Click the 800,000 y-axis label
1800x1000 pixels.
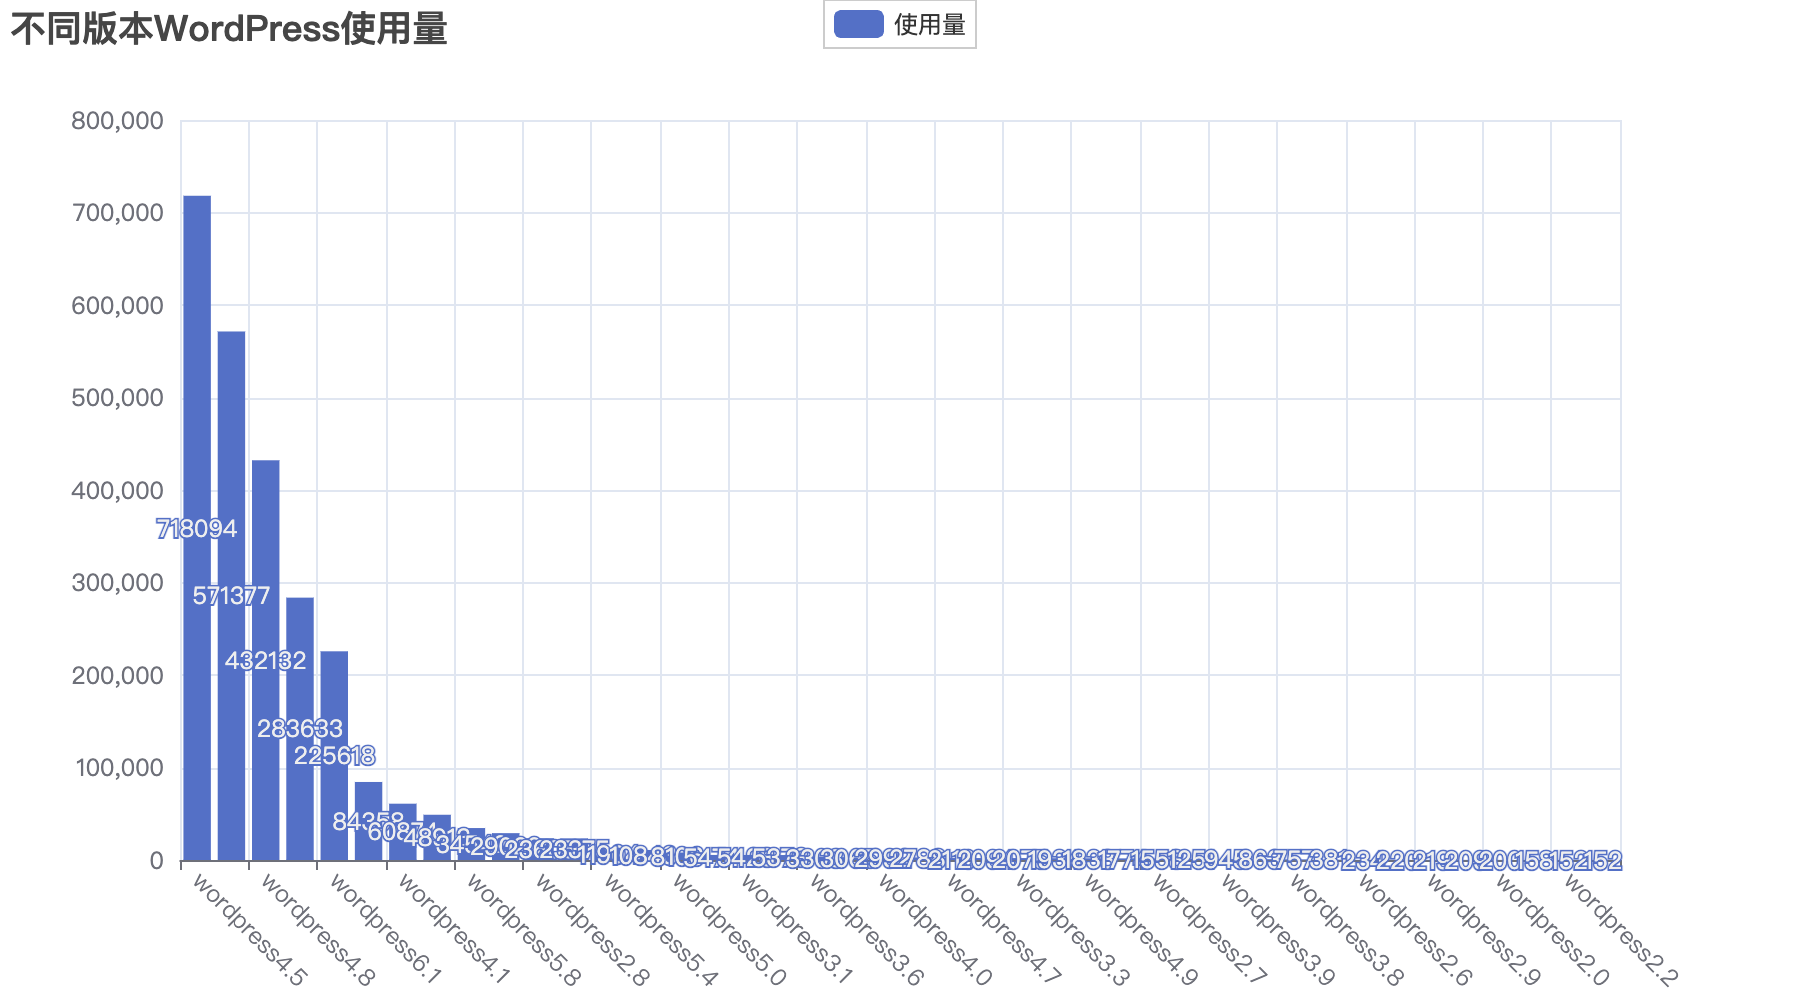(x=117, y=121)
